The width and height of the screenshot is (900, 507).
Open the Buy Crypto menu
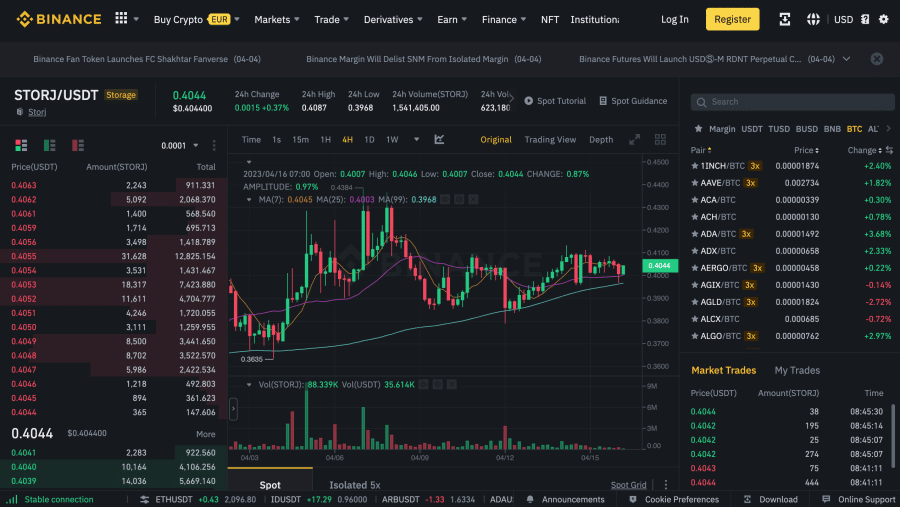[196, 19]
